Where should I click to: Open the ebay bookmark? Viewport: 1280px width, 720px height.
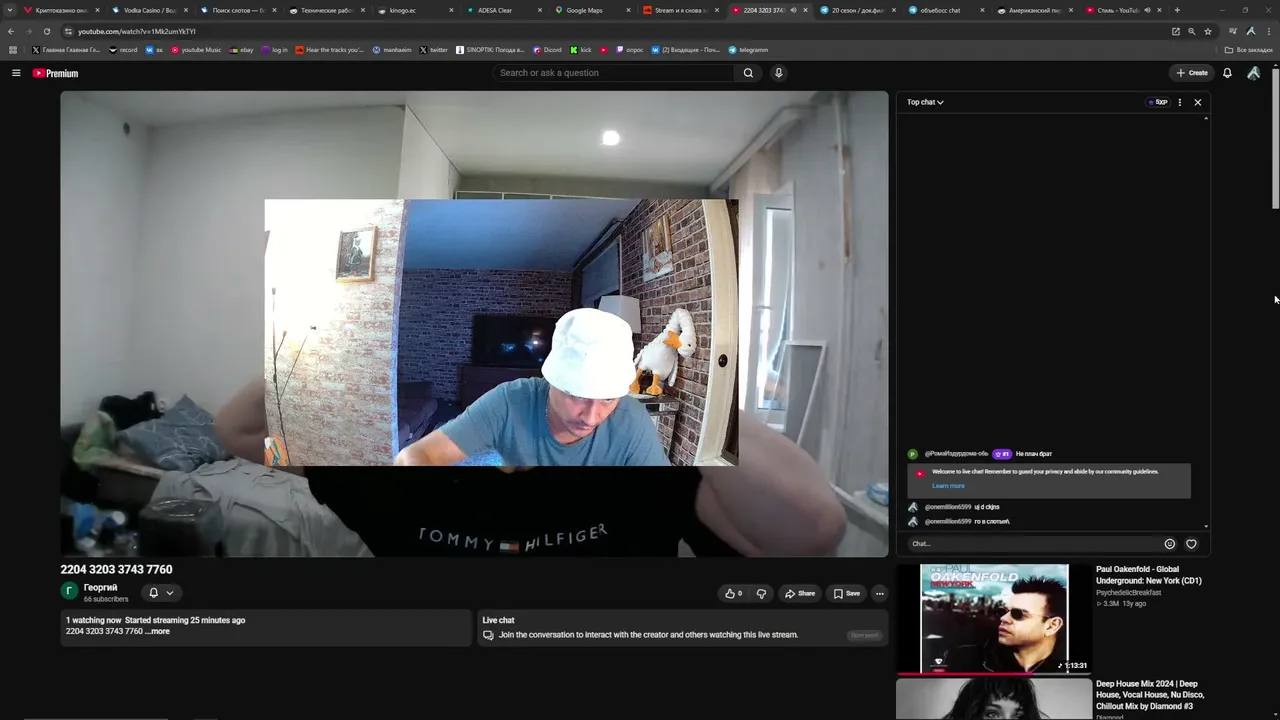click(x=241, y=50)
